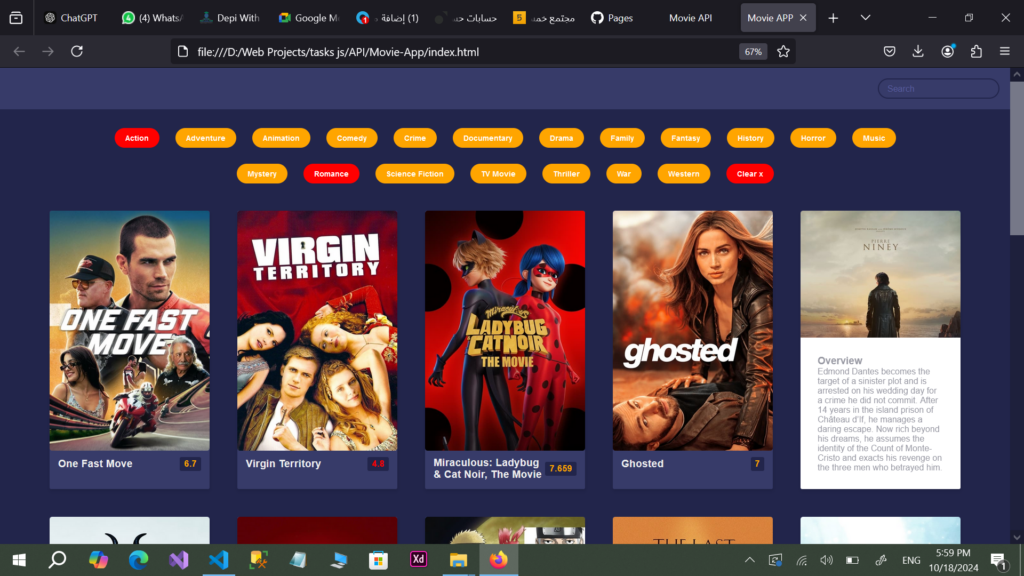Choose the TV Movie genre tag

(498, 174)
